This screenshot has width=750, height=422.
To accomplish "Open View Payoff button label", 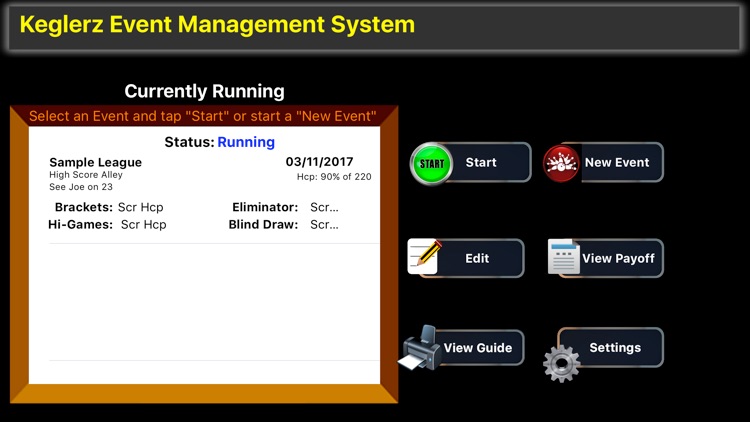I will pos(618,258).
